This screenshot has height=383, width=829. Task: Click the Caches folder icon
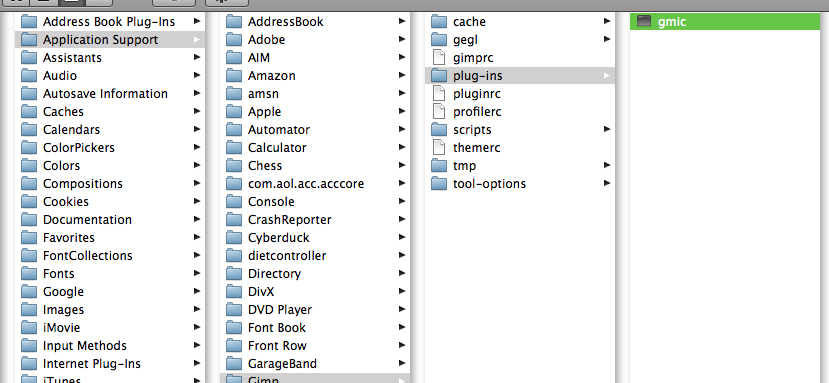29,112
